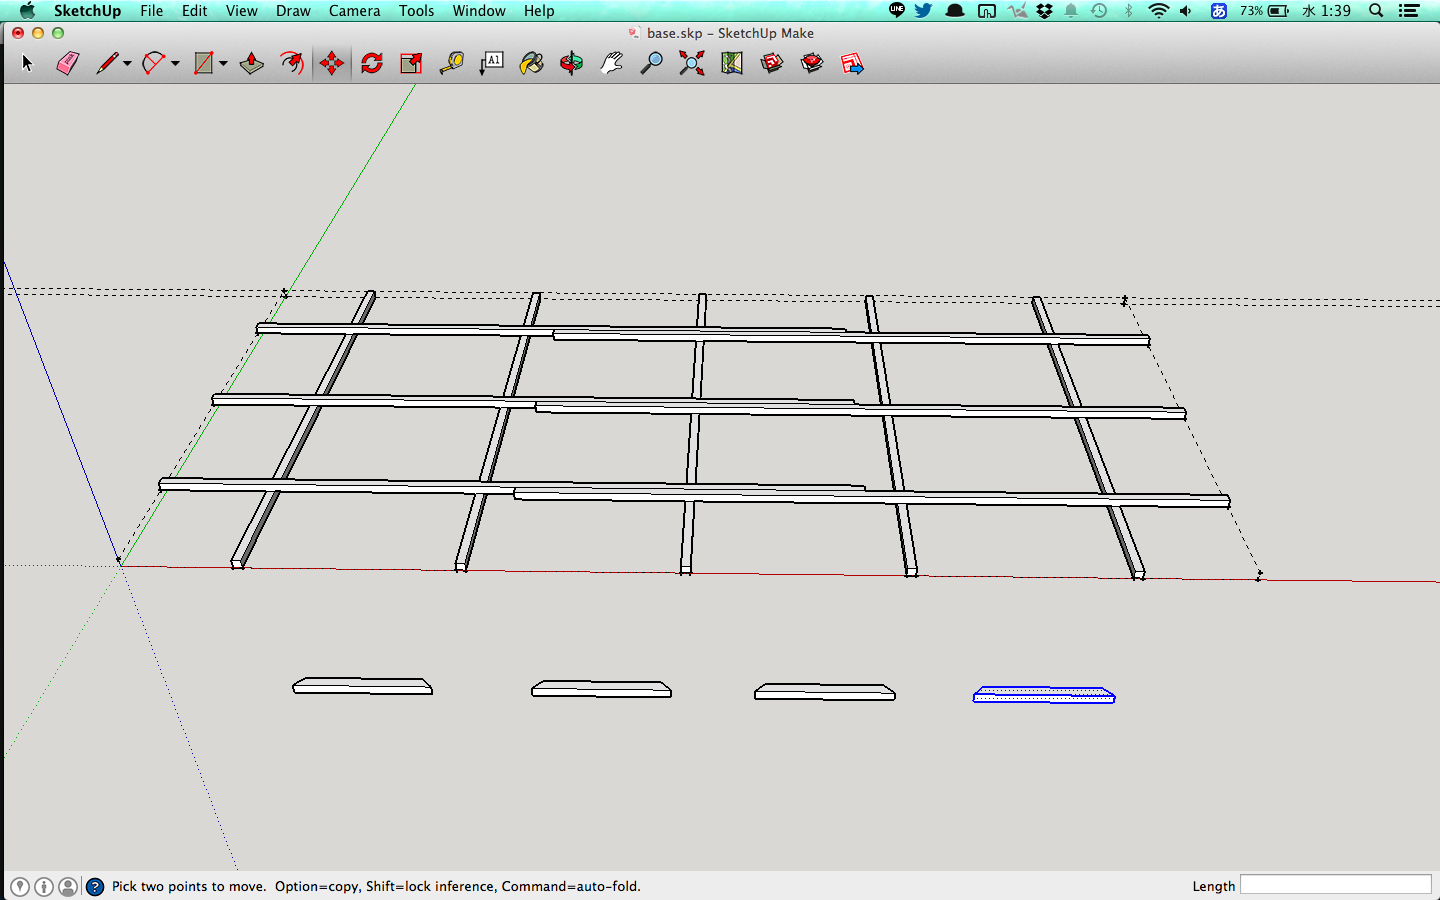Expand the Arc tool dropdown arrow

tap(175, 64)
